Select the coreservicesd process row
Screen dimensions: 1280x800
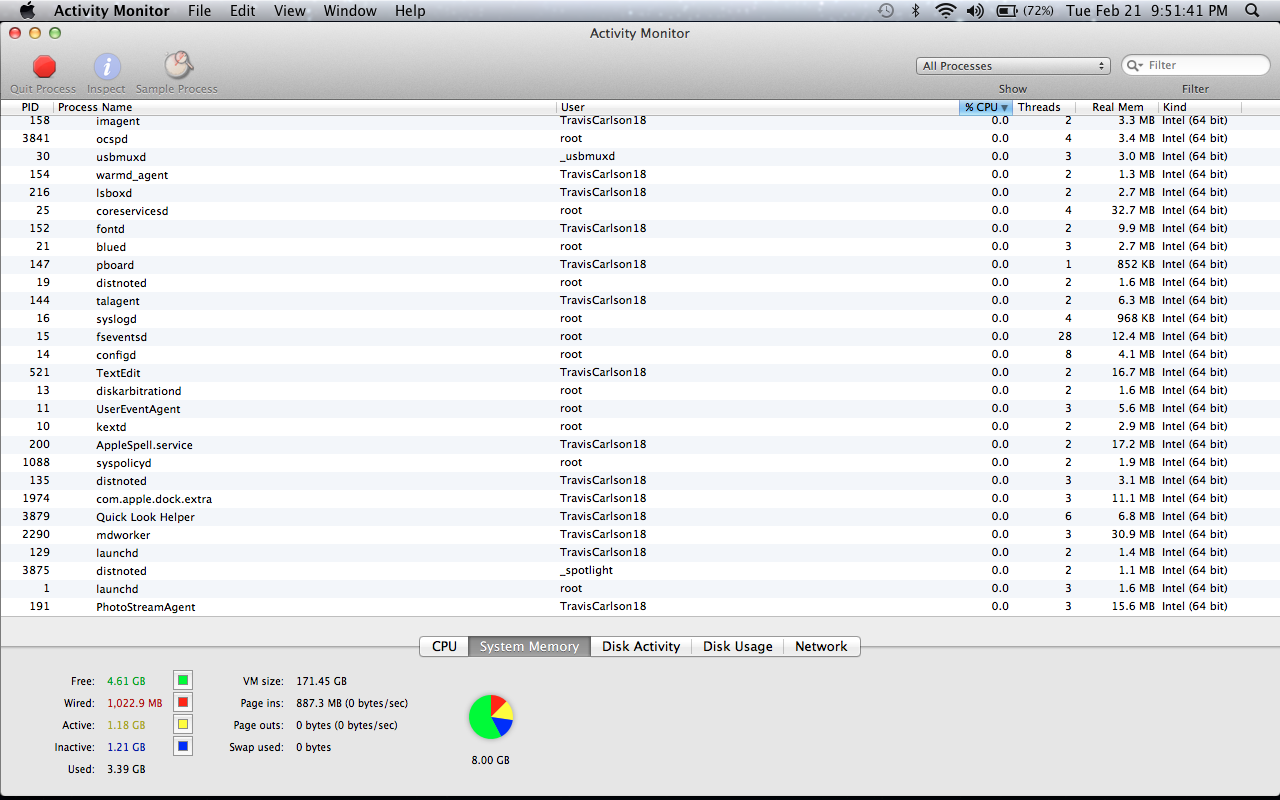point(640,210)
